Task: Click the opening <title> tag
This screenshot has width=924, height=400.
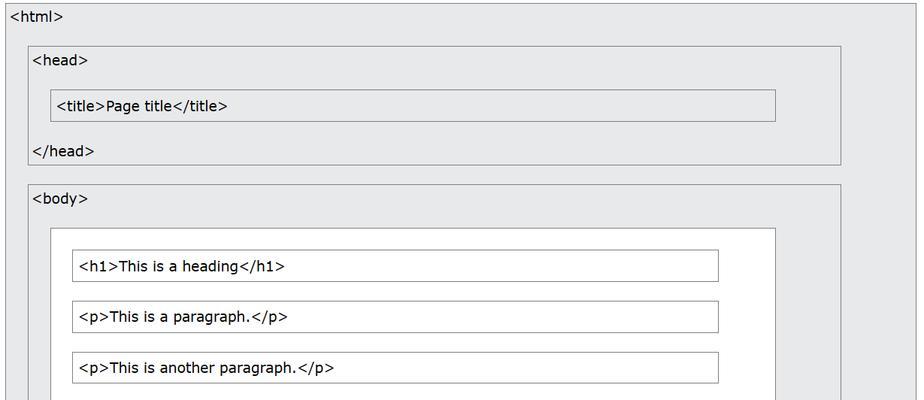Action: tap(81, 106)
